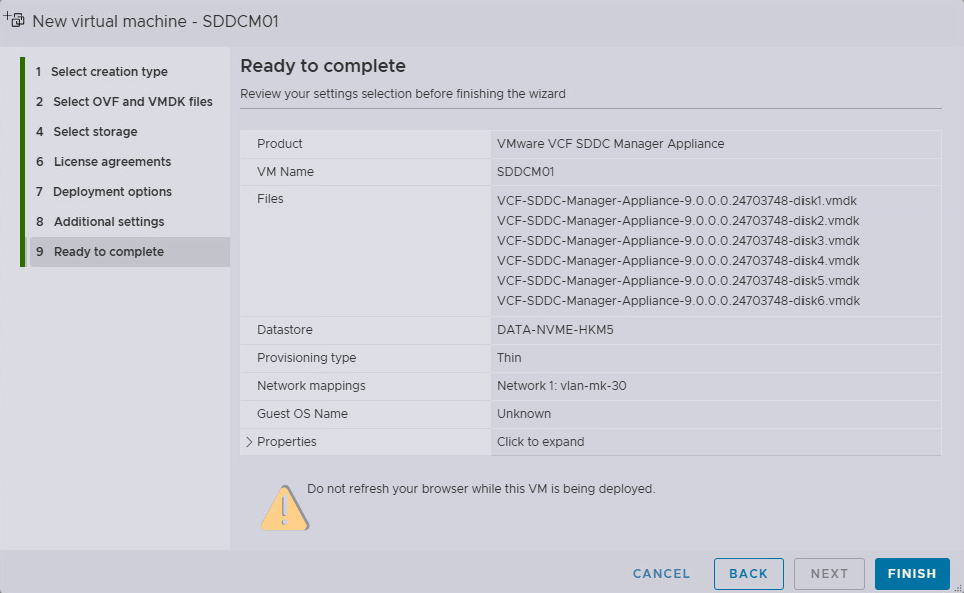Screen dimensions: 964x593
Task: Click the disk6.vmdk file entry
Action: 677,301
